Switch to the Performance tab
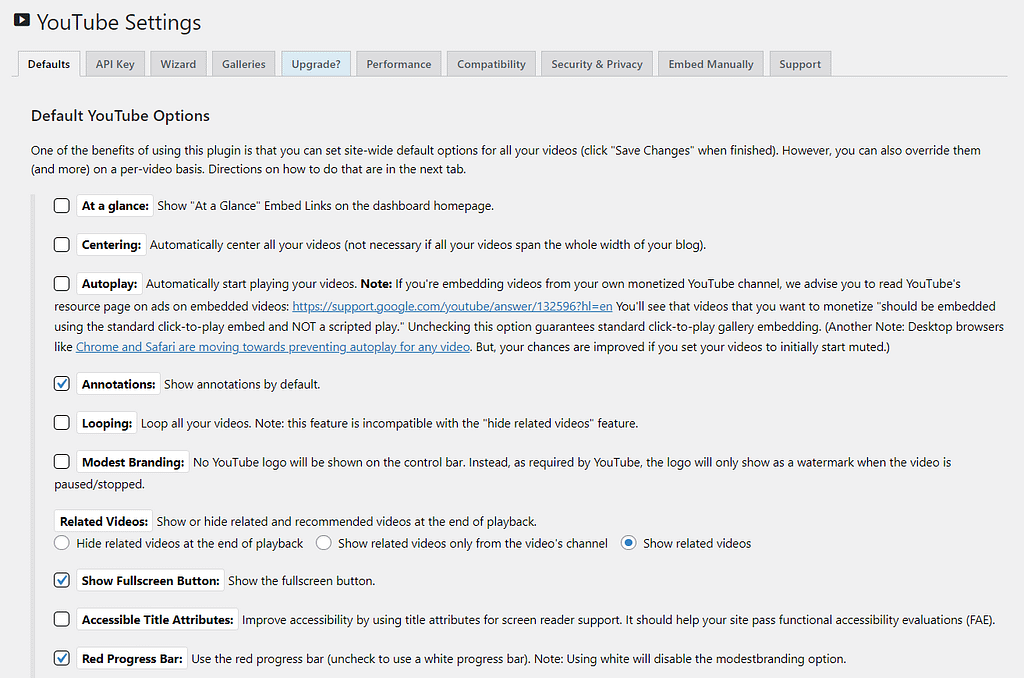This screenshot has height=678, width=1024. 398,63
